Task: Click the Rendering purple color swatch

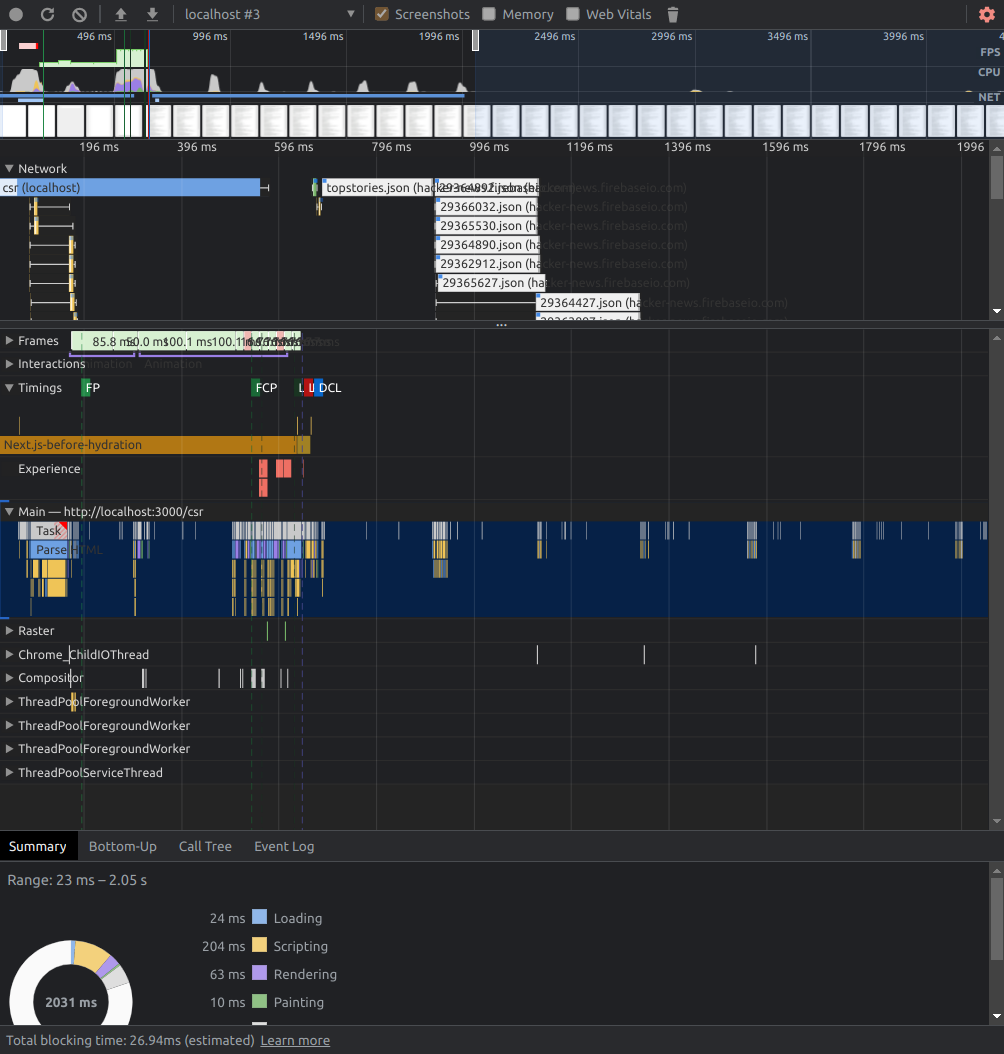Action: pyautogui.click(x=259, y=973)
